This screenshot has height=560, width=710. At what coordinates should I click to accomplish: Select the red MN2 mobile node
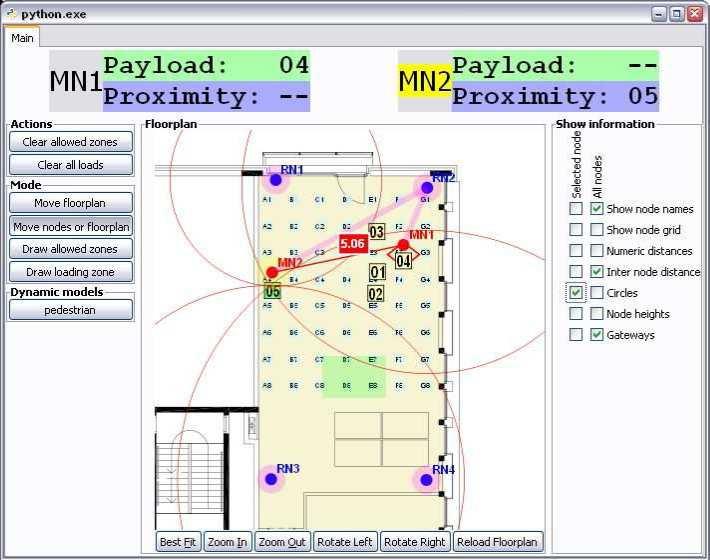coord(272,272)
